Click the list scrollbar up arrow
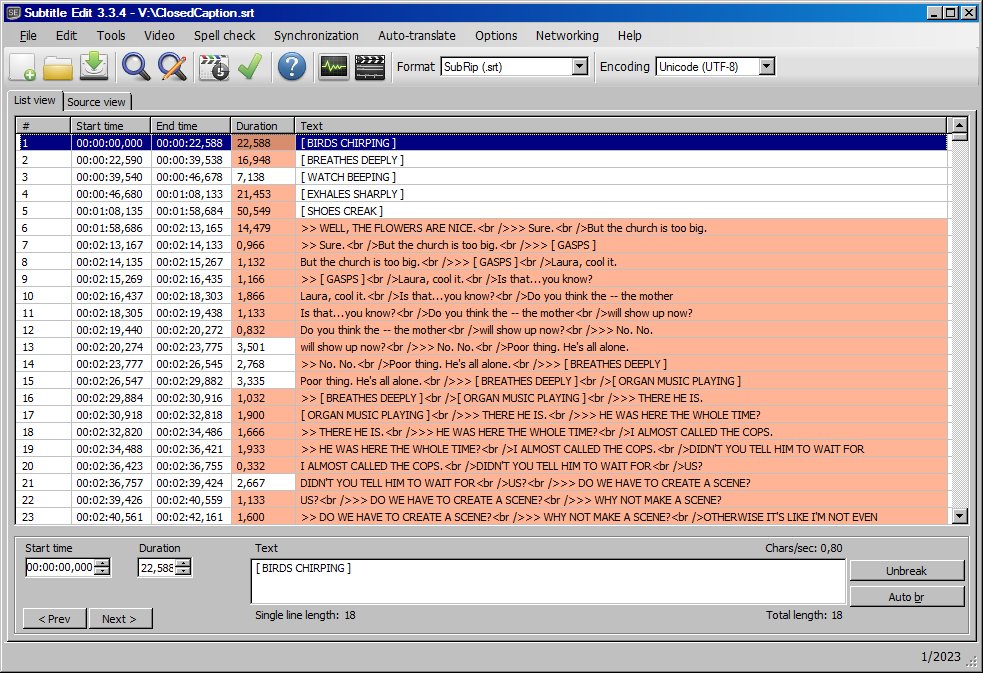Viewport: 983px width, 673px height. (x=960, y=125)
